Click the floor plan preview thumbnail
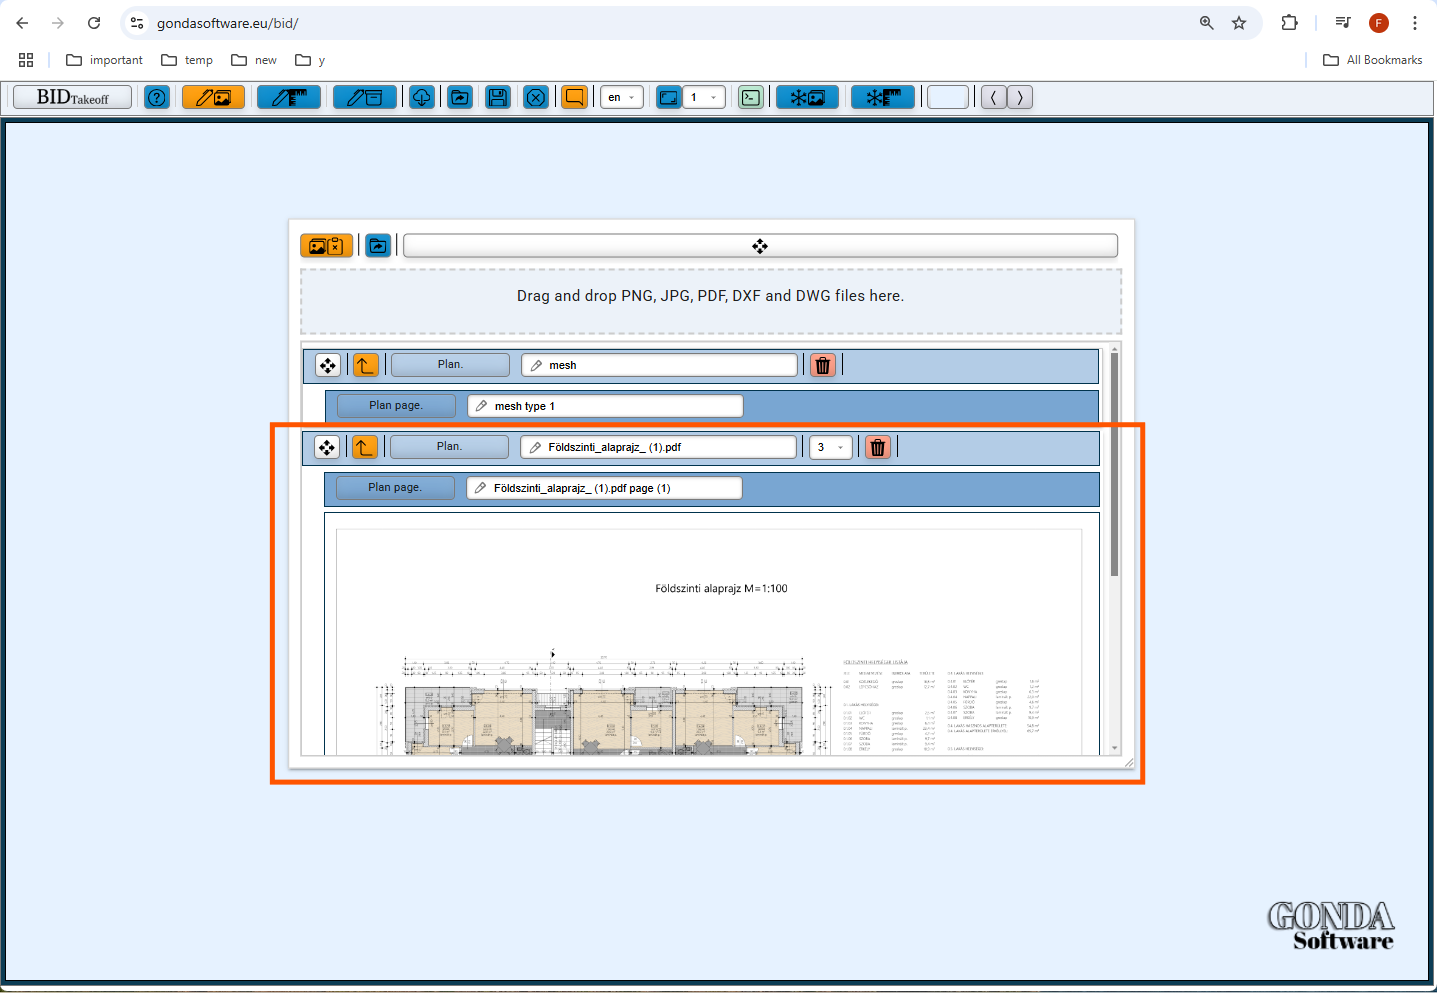1437x993 pixels. (x=711, y=634)
